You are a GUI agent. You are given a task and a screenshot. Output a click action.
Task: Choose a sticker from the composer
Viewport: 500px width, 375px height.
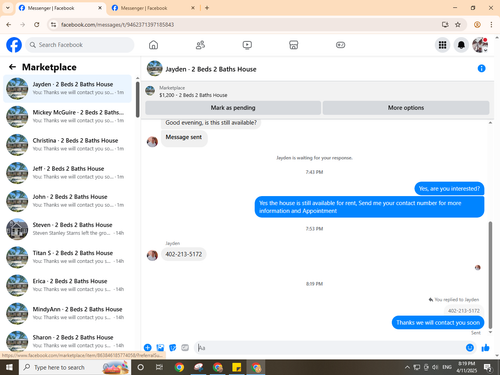click(172, 348)
